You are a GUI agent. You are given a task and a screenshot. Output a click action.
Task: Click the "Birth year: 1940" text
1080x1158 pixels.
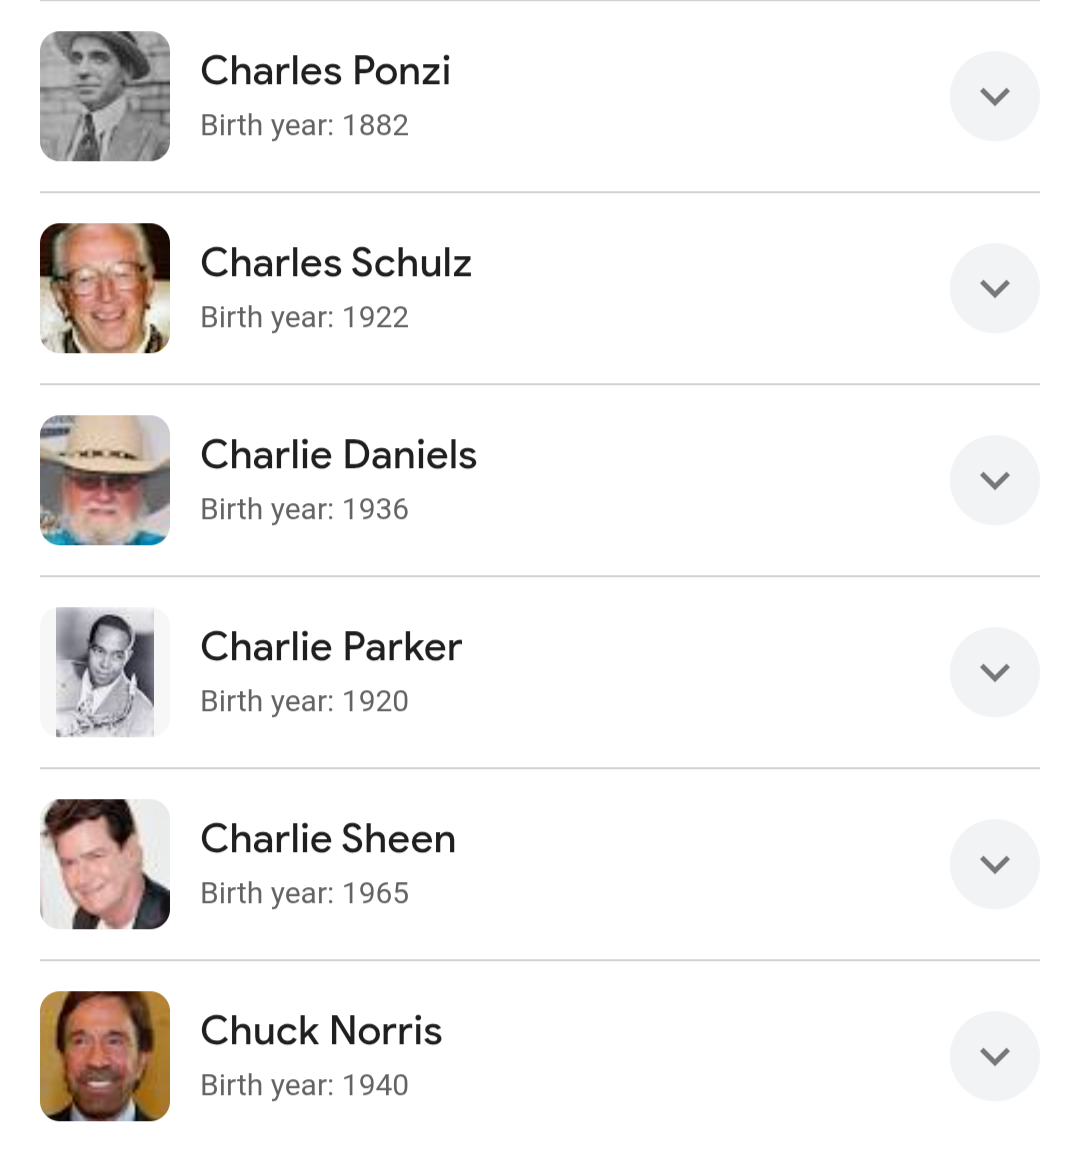coord(304,1086)
